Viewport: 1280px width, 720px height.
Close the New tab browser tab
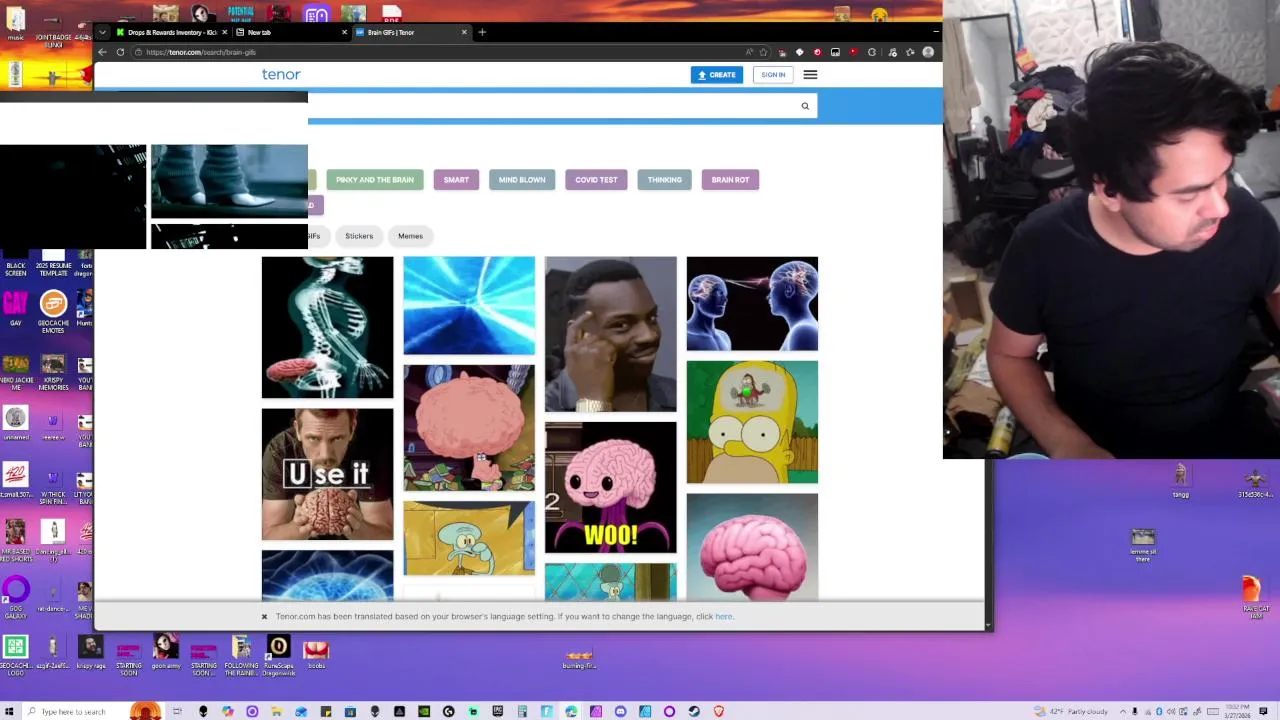click(x=345, y=32)
